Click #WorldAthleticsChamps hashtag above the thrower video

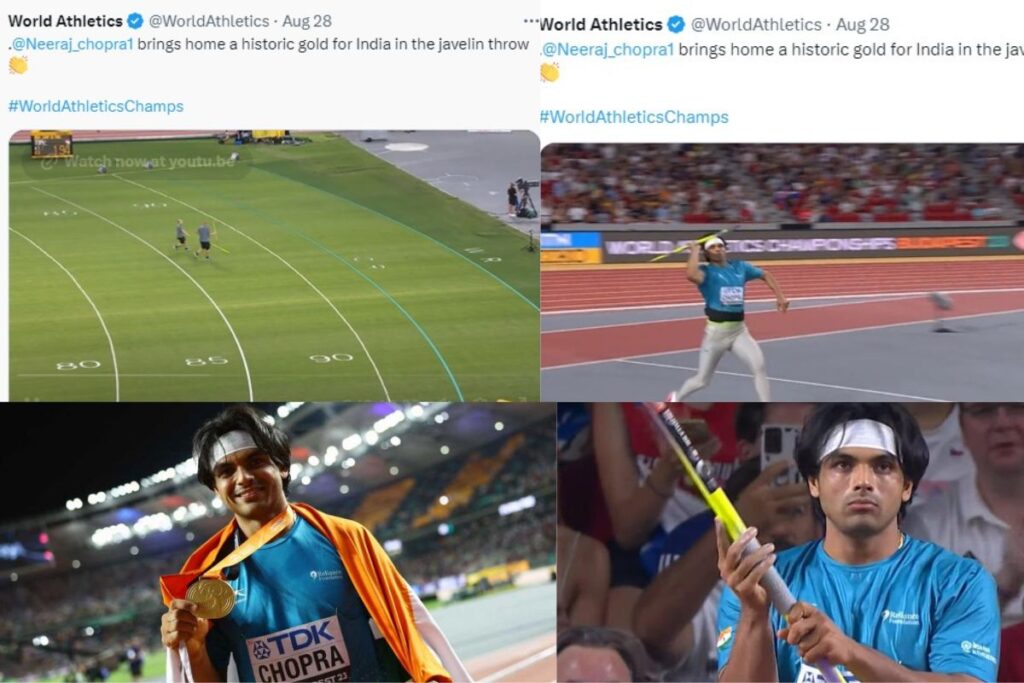pyautogui.click(x=634, y=117)
